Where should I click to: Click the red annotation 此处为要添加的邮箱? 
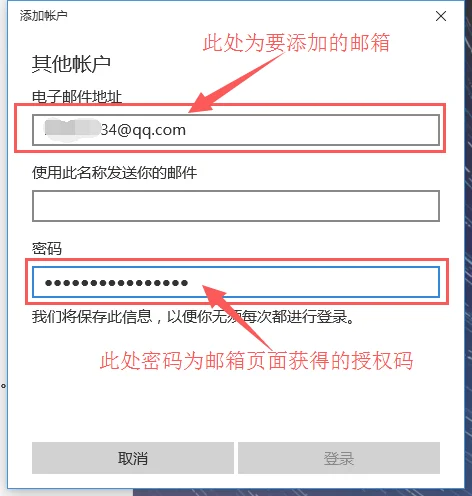tap(297, 43)
